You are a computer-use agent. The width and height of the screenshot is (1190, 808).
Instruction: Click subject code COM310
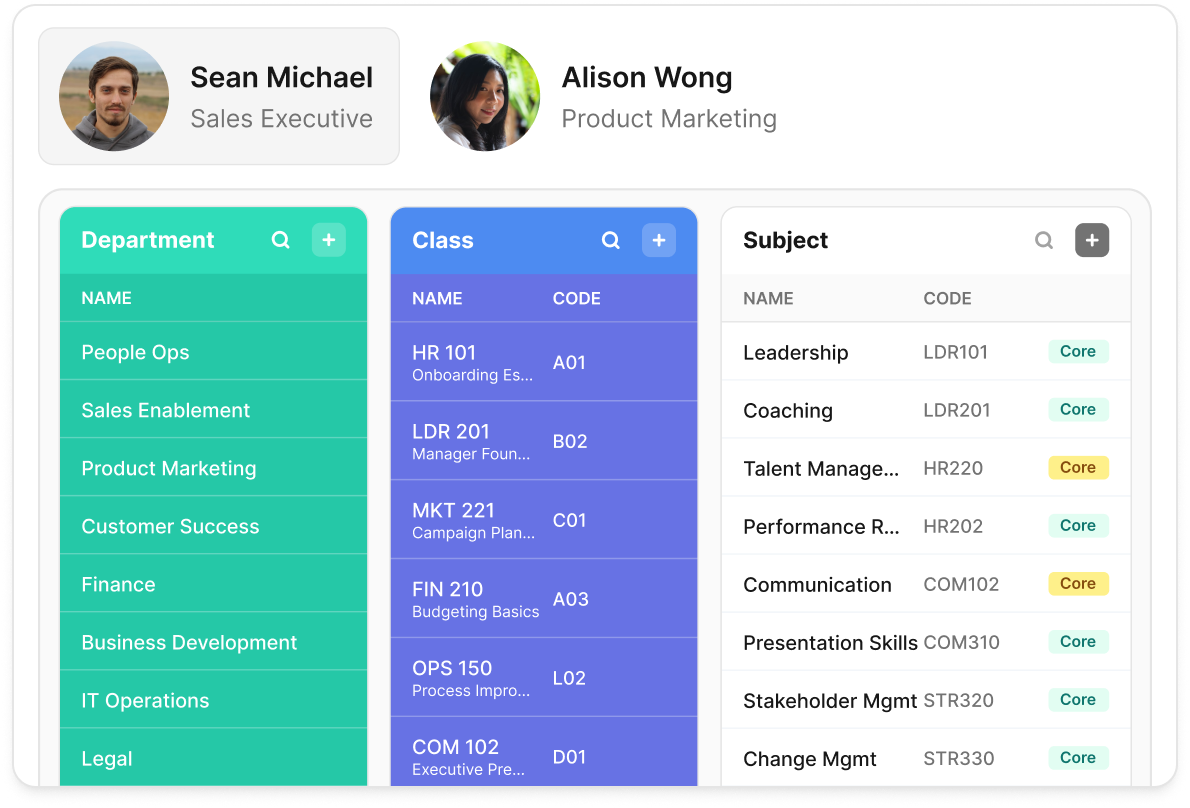[962, 643]
